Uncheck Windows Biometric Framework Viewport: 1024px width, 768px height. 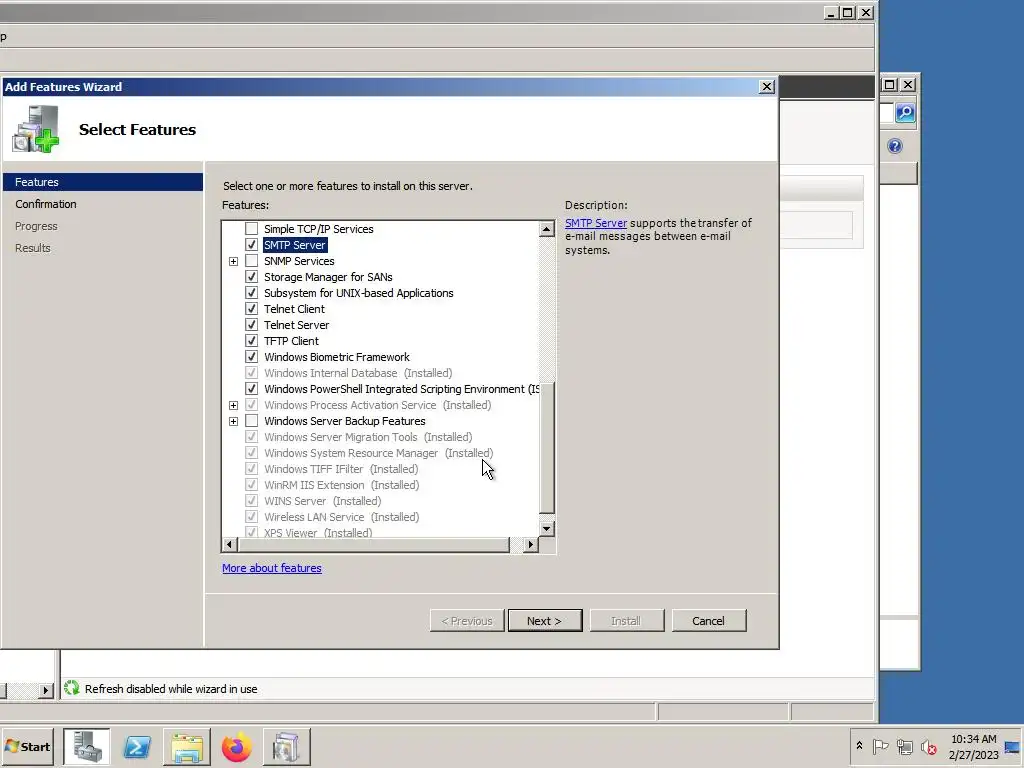click(251, 357)
